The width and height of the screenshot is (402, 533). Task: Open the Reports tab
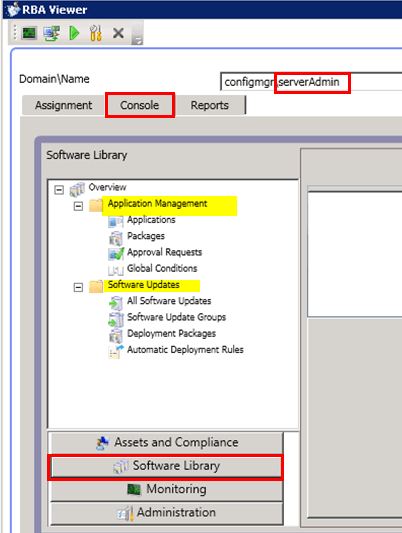tap(210, 105)
